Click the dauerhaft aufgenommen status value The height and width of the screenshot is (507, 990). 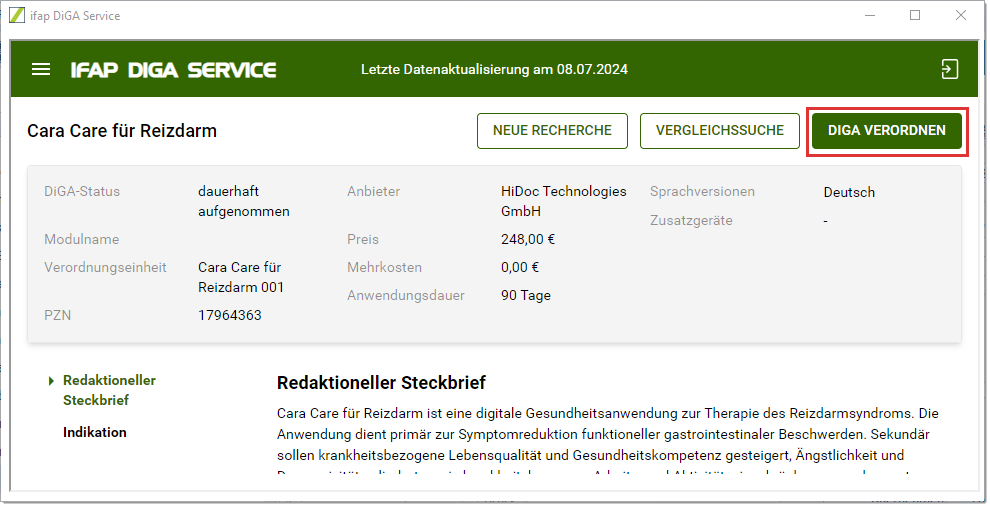[x=244, y=201]
